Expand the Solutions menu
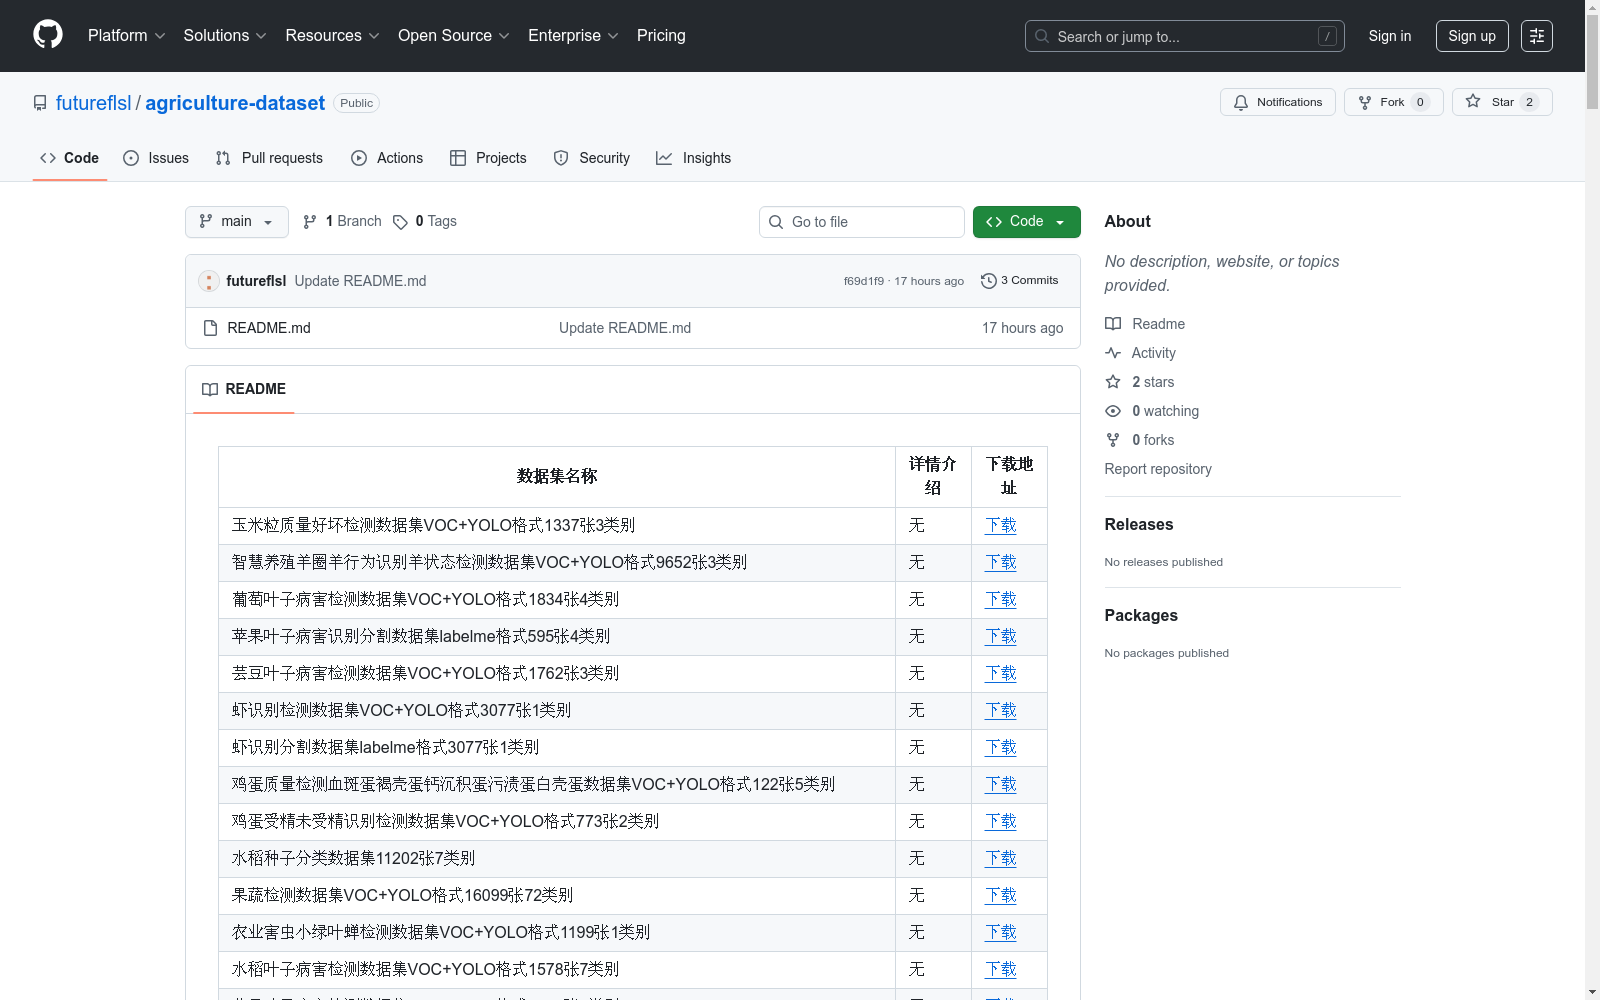The height and width of the screenshot is (1000, 1600). [x=225, y=35]
